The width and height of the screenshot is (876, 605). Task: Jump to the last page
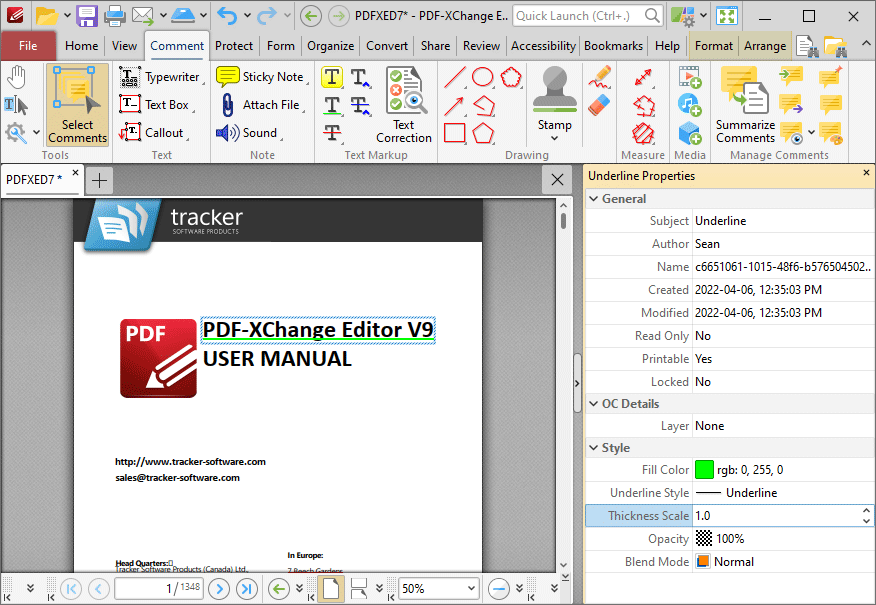(x=247, y=588)
